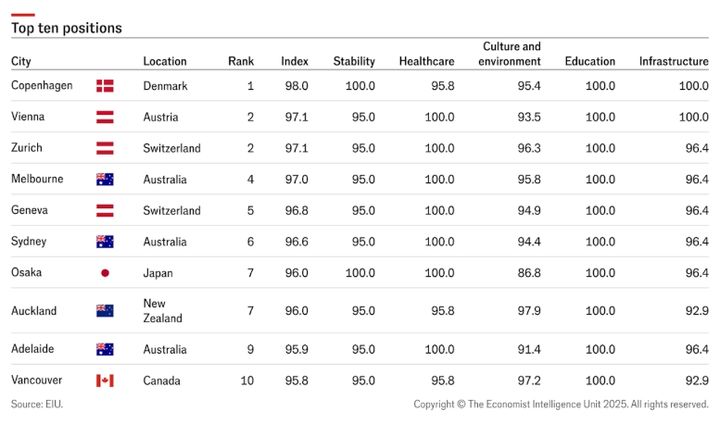Click the Rank column header
Screen dimensions: 720x424
pos(240,62)
